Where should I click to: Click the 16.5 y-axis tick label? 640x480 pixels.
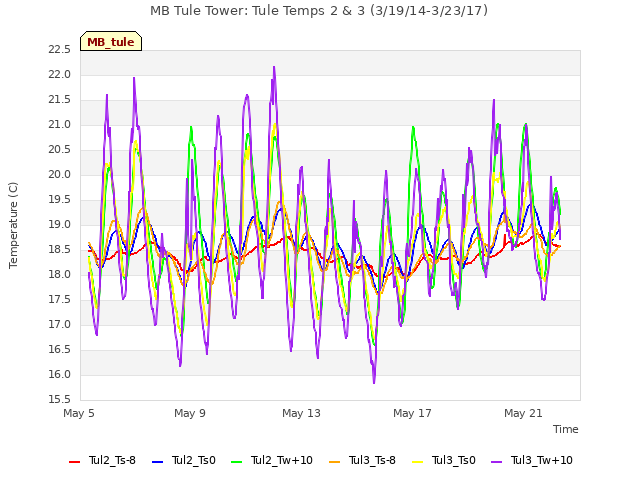click(60, 349)
